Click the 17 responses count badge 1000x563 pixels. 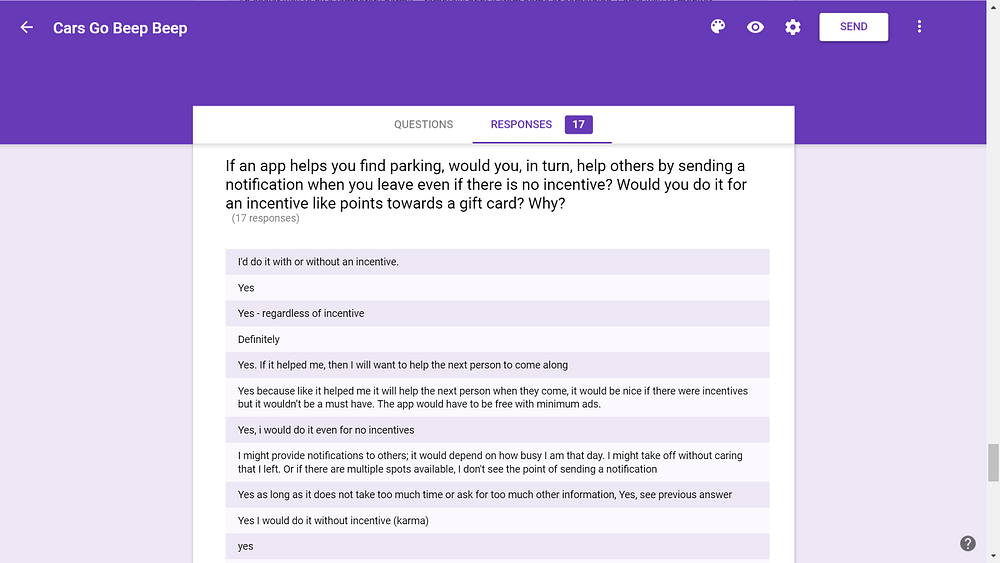tap(578, 124)
